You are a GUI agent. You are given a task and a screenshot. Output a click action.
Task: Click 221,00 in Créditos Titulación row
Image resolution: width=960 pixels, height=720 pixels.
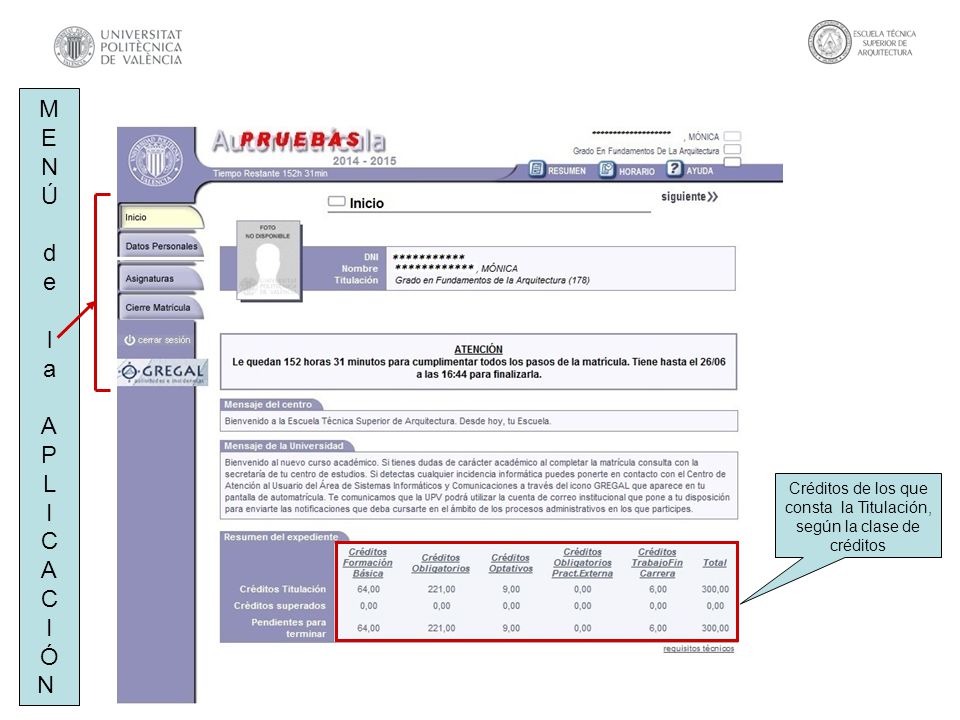click(441, 589)
